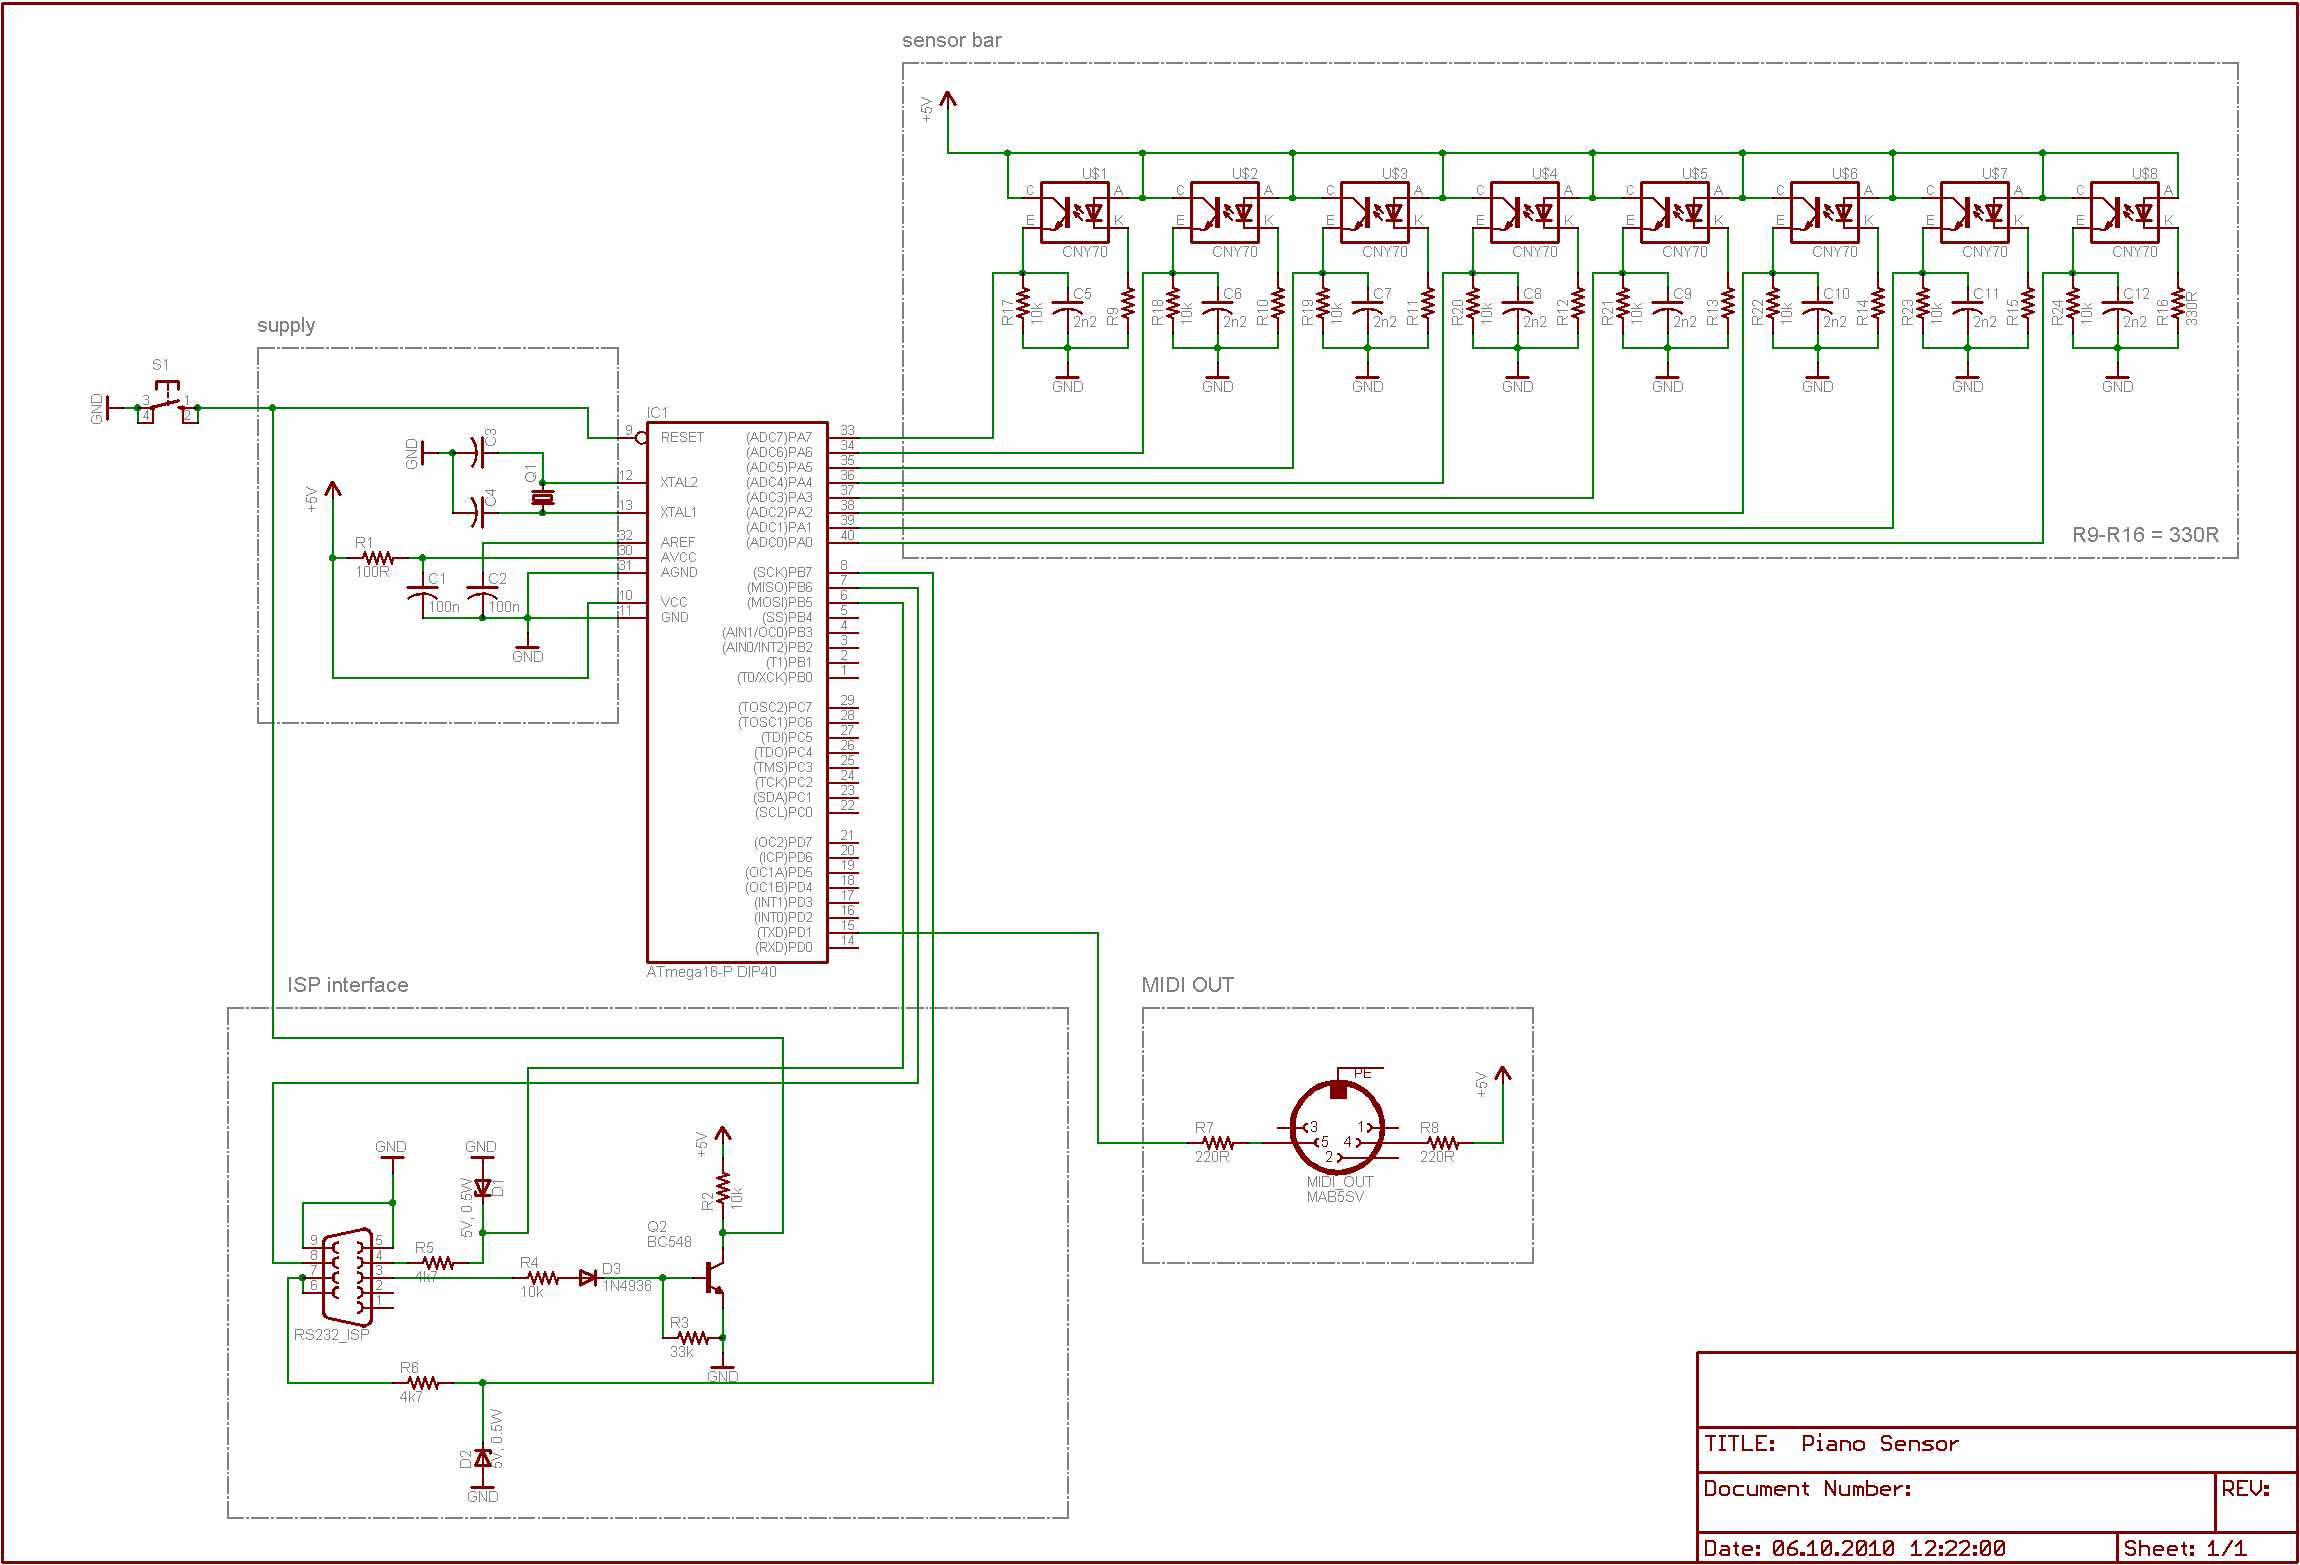Click the U$2 CNY70 optocoupler symbol
The width and height of the screenshot is (2300, 1565).
coord(1225,212)
